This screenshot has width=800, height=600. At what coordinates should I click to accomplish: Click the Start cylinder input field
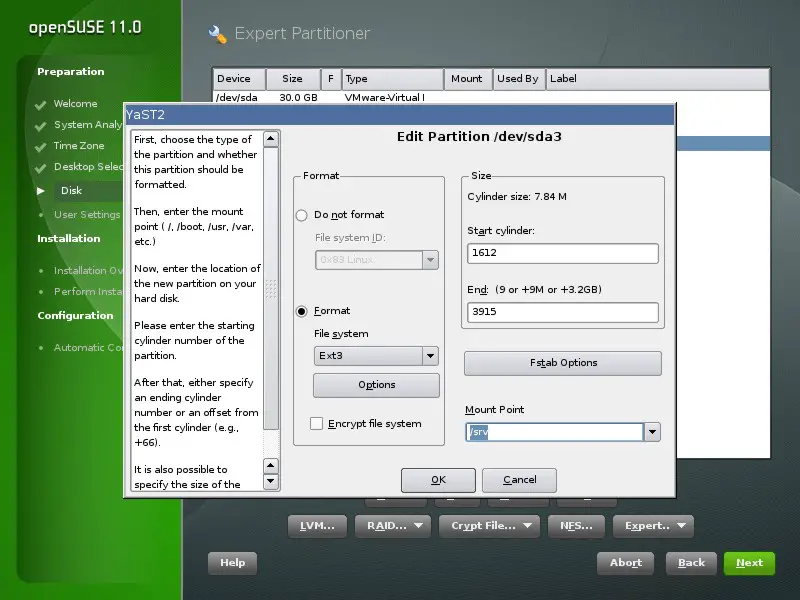563,253
